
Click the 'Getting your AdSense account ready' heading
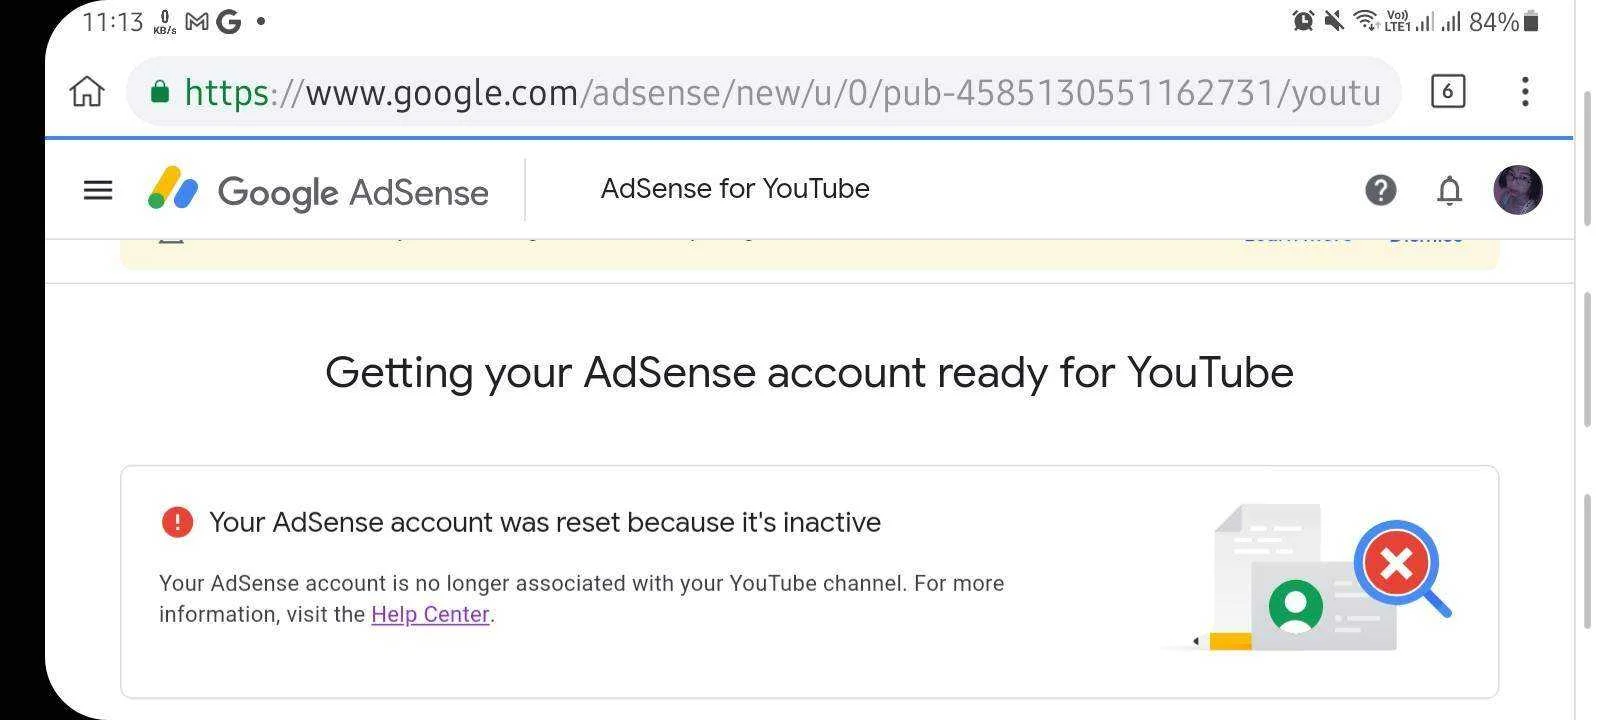[x=809, y=373]
